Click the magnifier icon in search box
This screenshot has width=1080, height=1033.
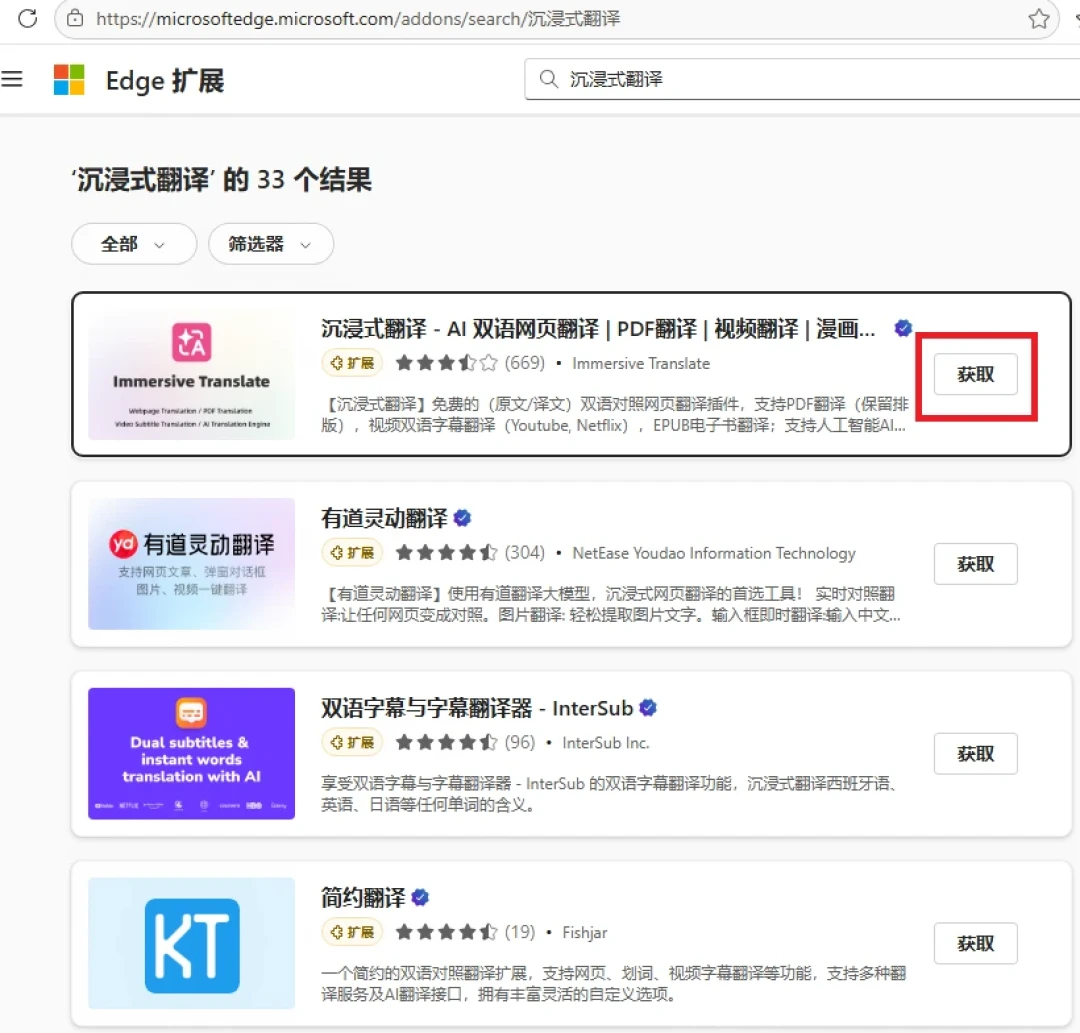click(548, 79)
